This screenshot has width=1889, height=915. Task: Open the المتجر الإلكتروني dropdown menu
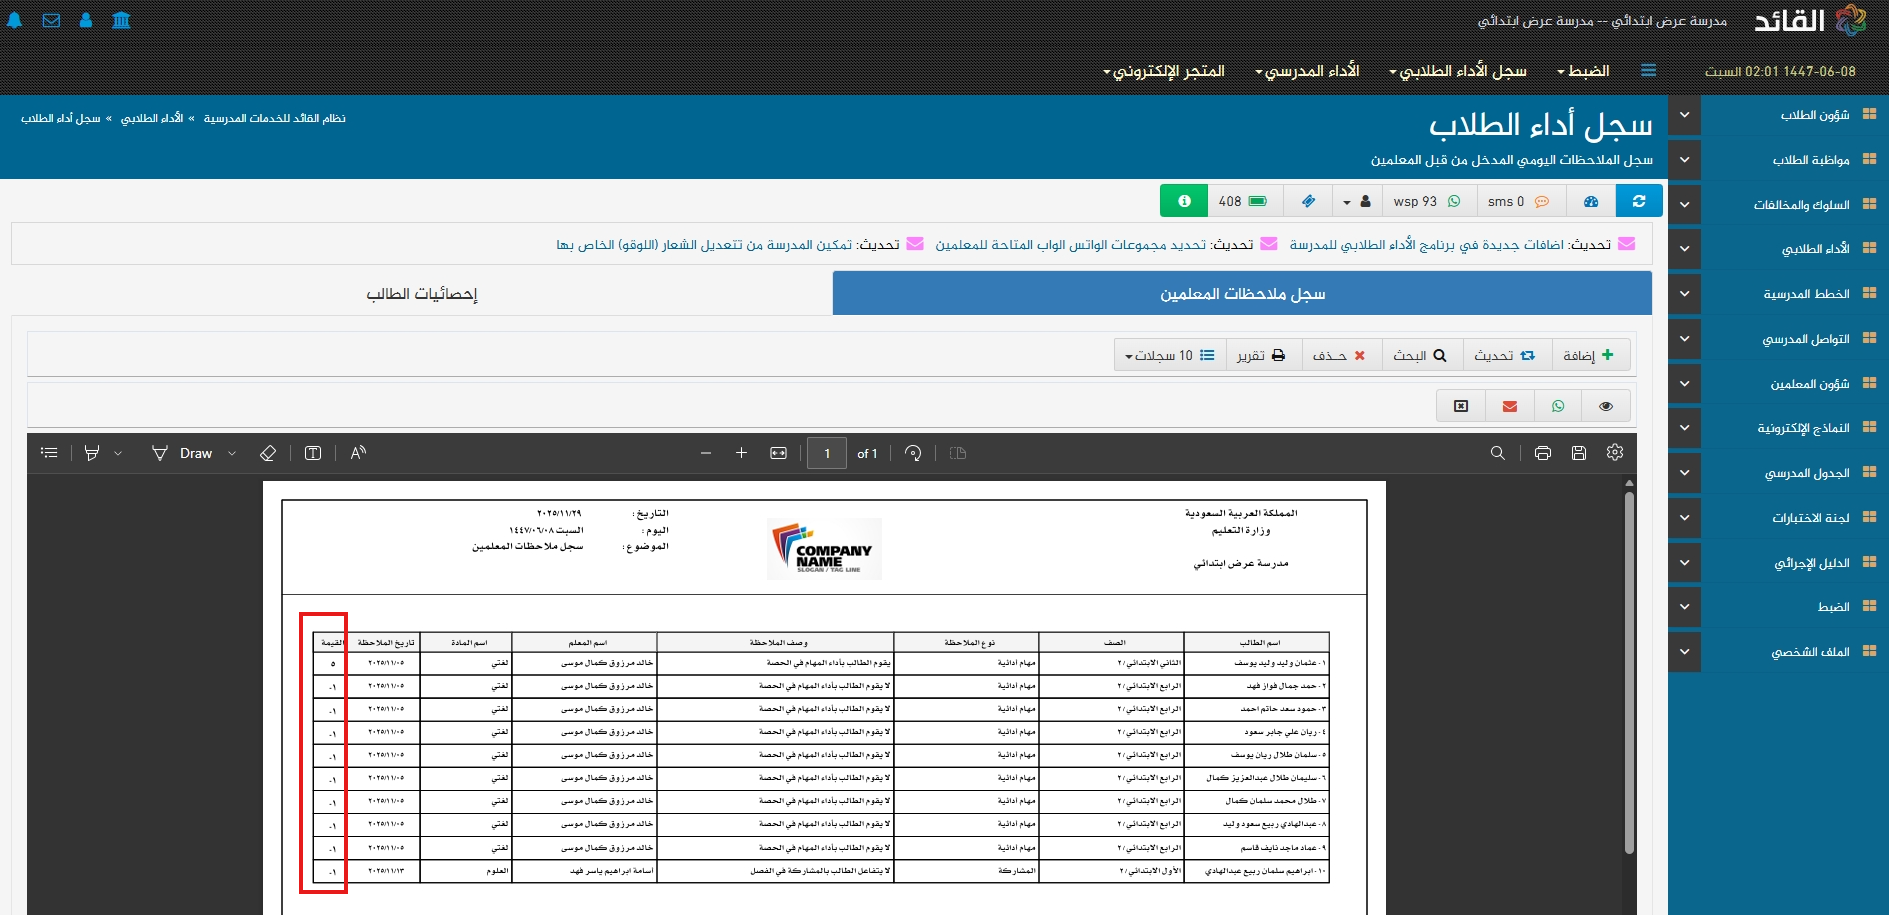1164,71
